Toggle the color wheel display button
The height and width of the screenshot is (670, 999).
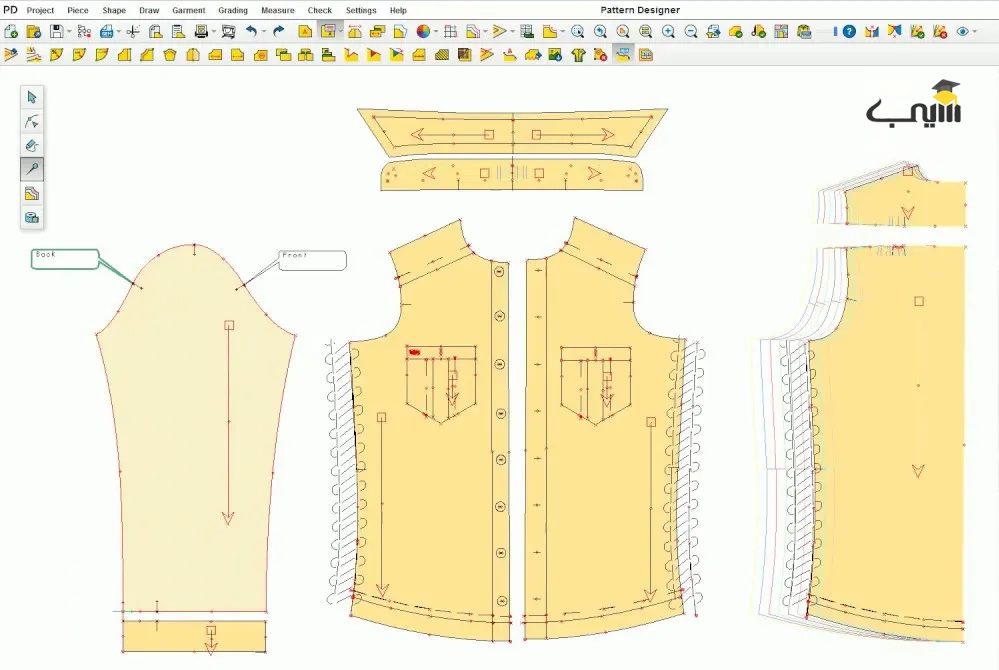[423, 31]
